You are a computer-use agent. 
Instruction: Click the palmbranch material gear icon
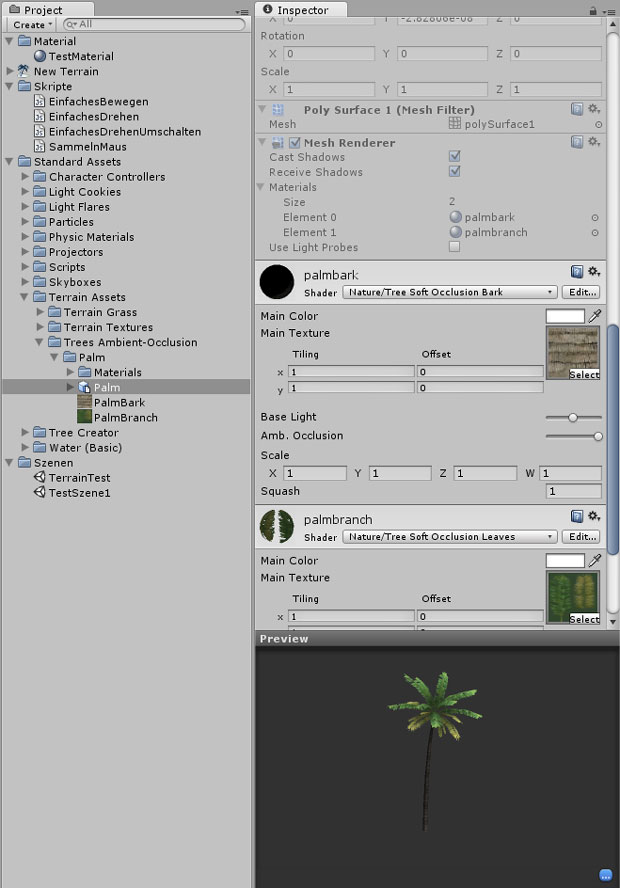[594, 516]
